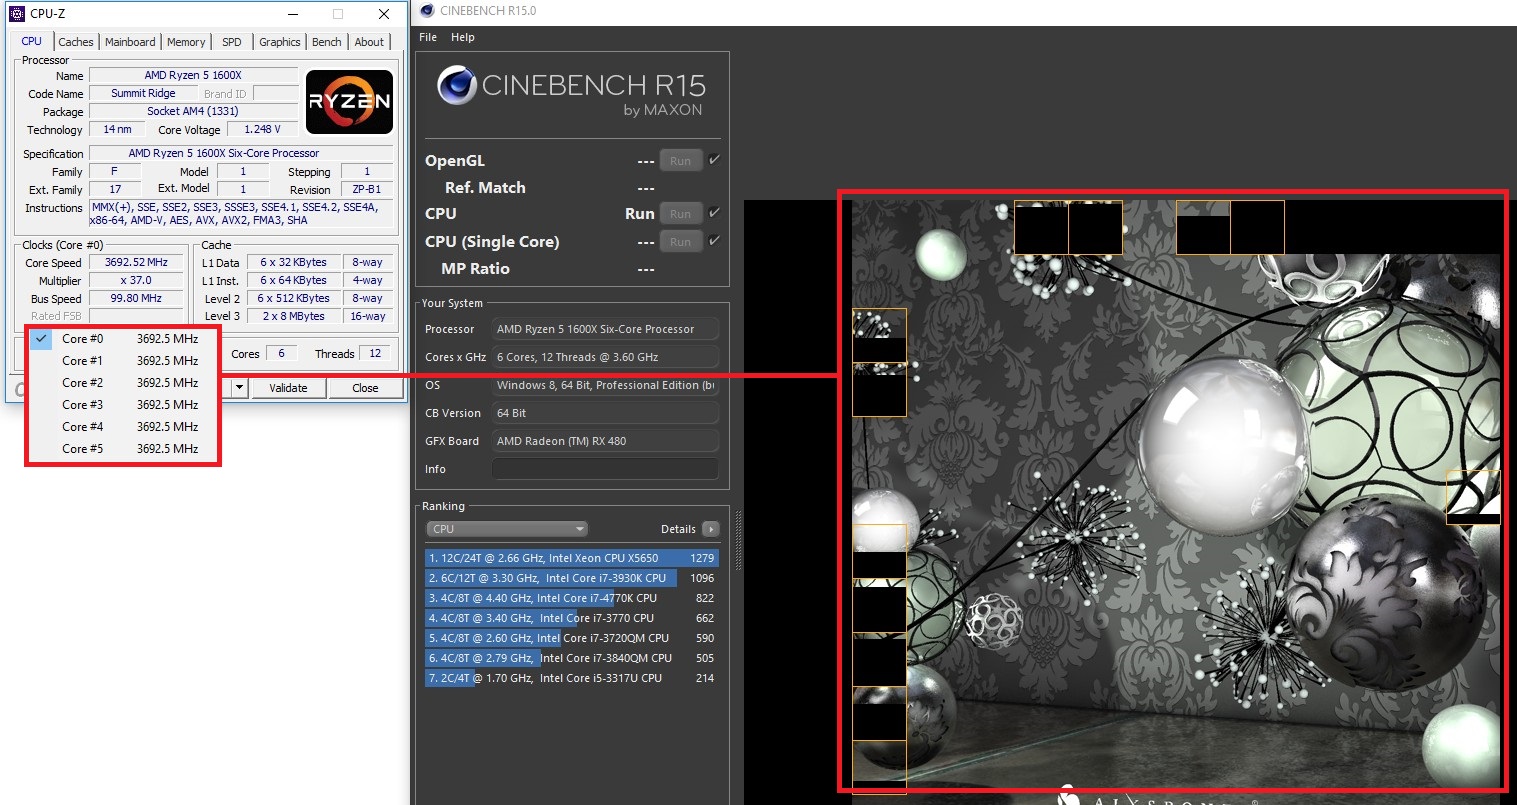Open the Memory tab in CPU-Z

tap(186, 42)
